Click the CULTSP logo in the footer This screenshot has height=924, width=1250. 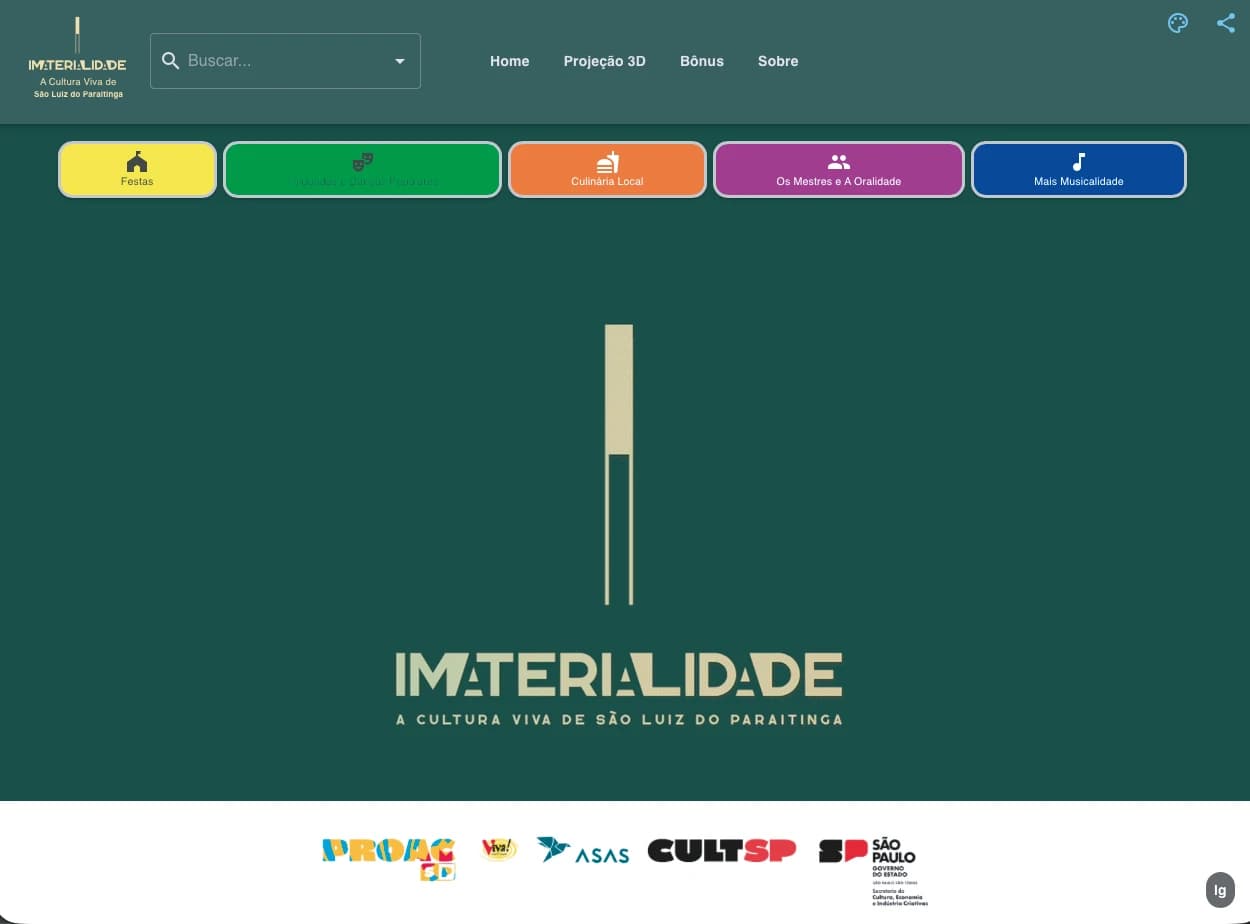[x=722, y=851]
